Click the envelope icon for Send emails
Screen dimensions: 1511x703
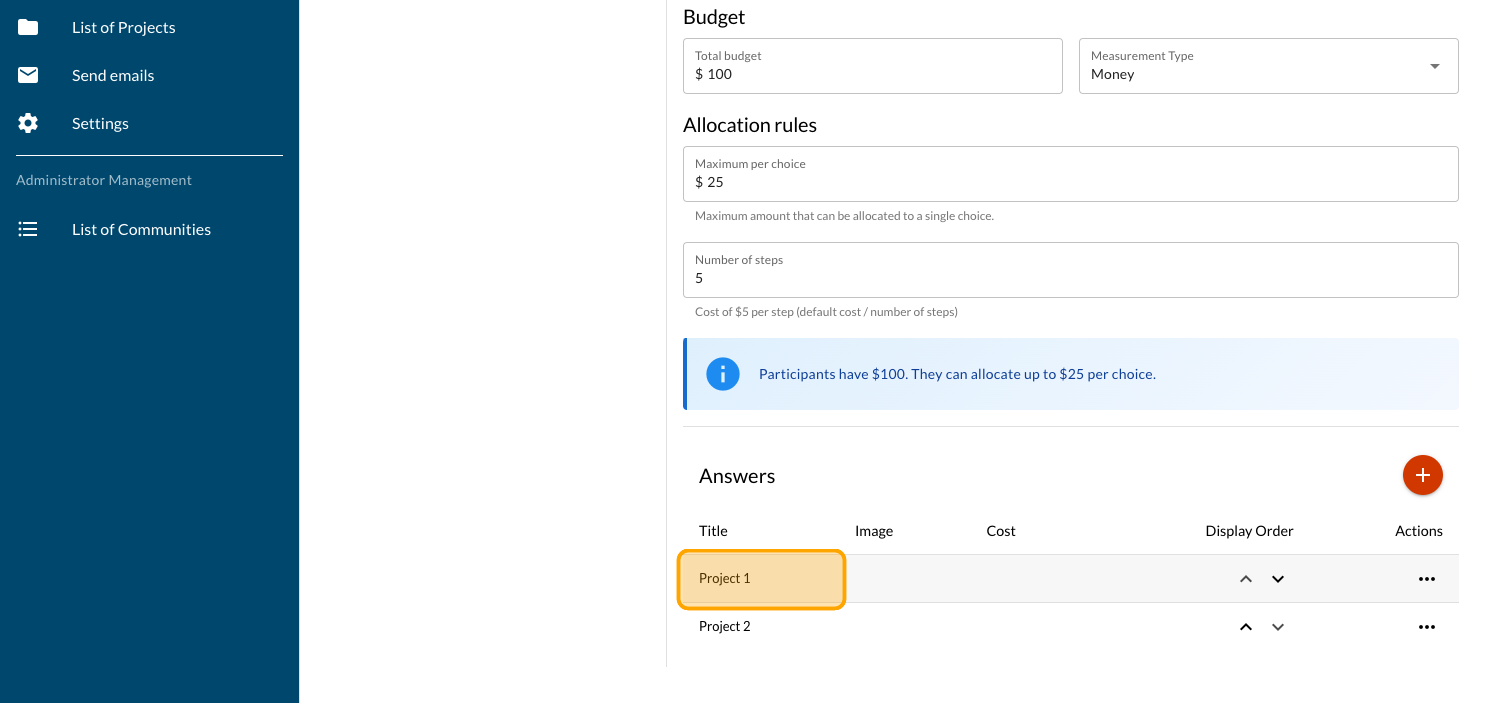tap(28, 75)
